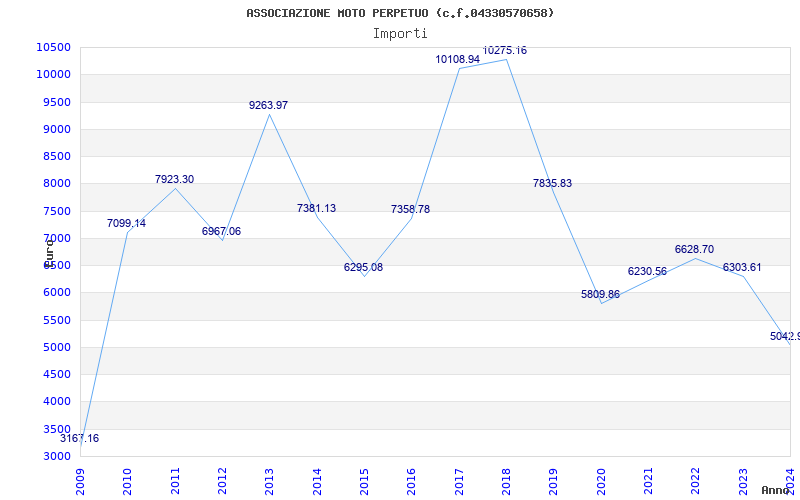Select the data label 7835.83
The height and width of the screenshot is (500, 800).
553,183
